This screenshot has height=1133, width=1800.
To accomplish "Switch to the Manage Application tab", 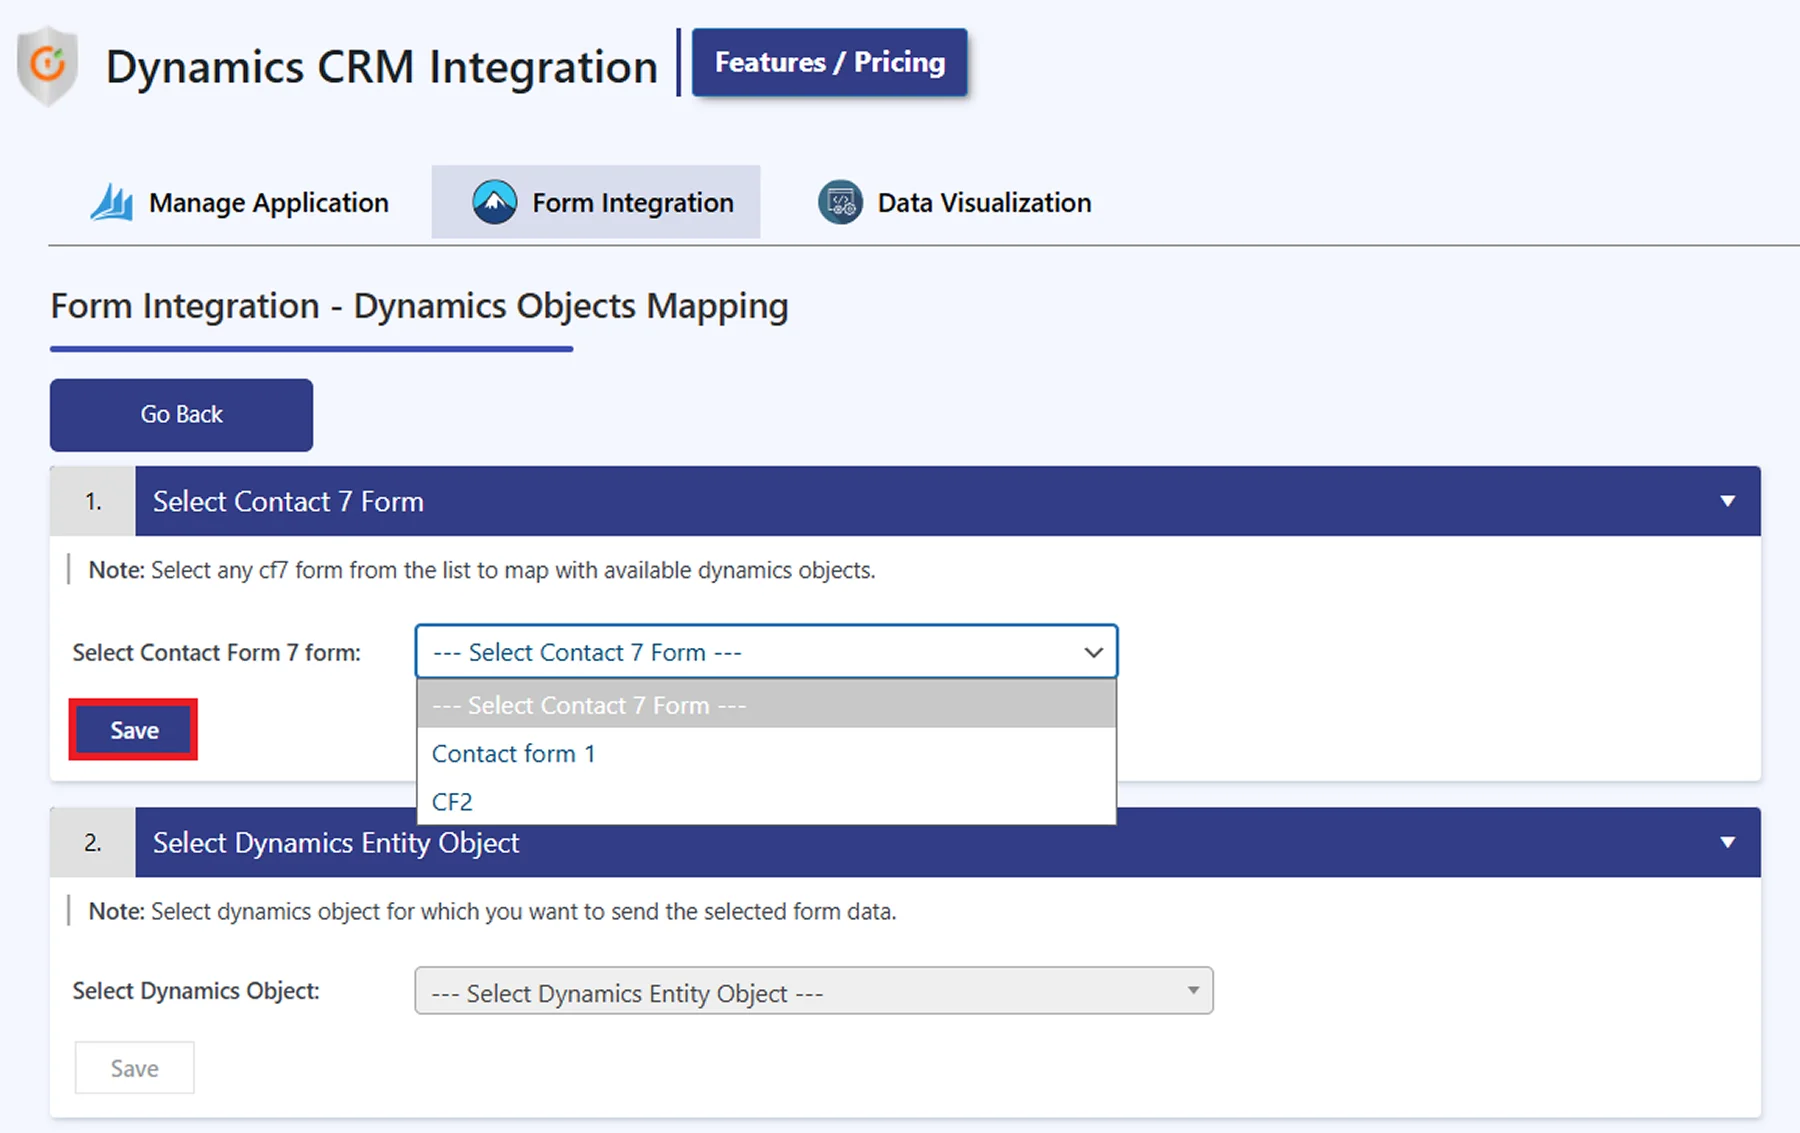I will point(267,201).
